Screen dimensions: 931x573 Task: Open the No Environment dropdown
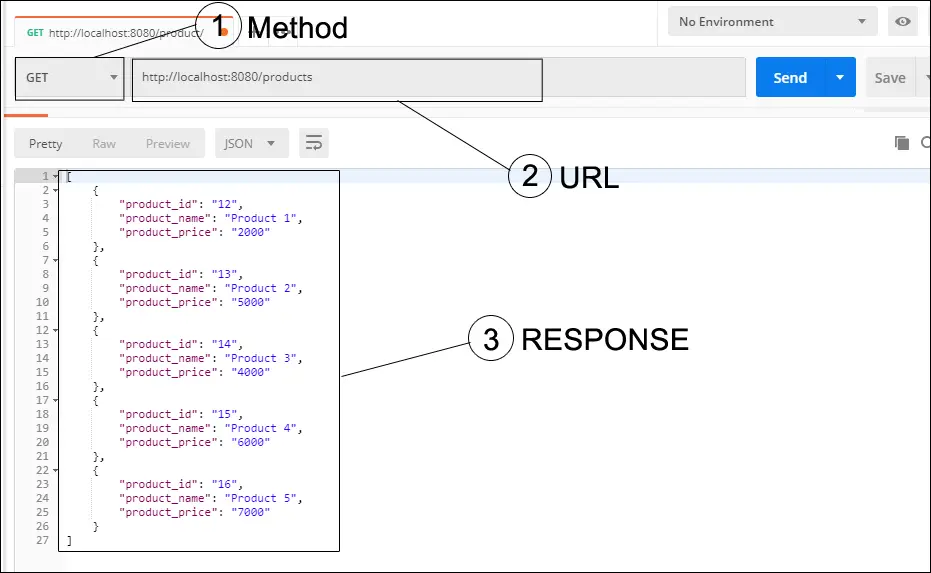click(772, 21)
